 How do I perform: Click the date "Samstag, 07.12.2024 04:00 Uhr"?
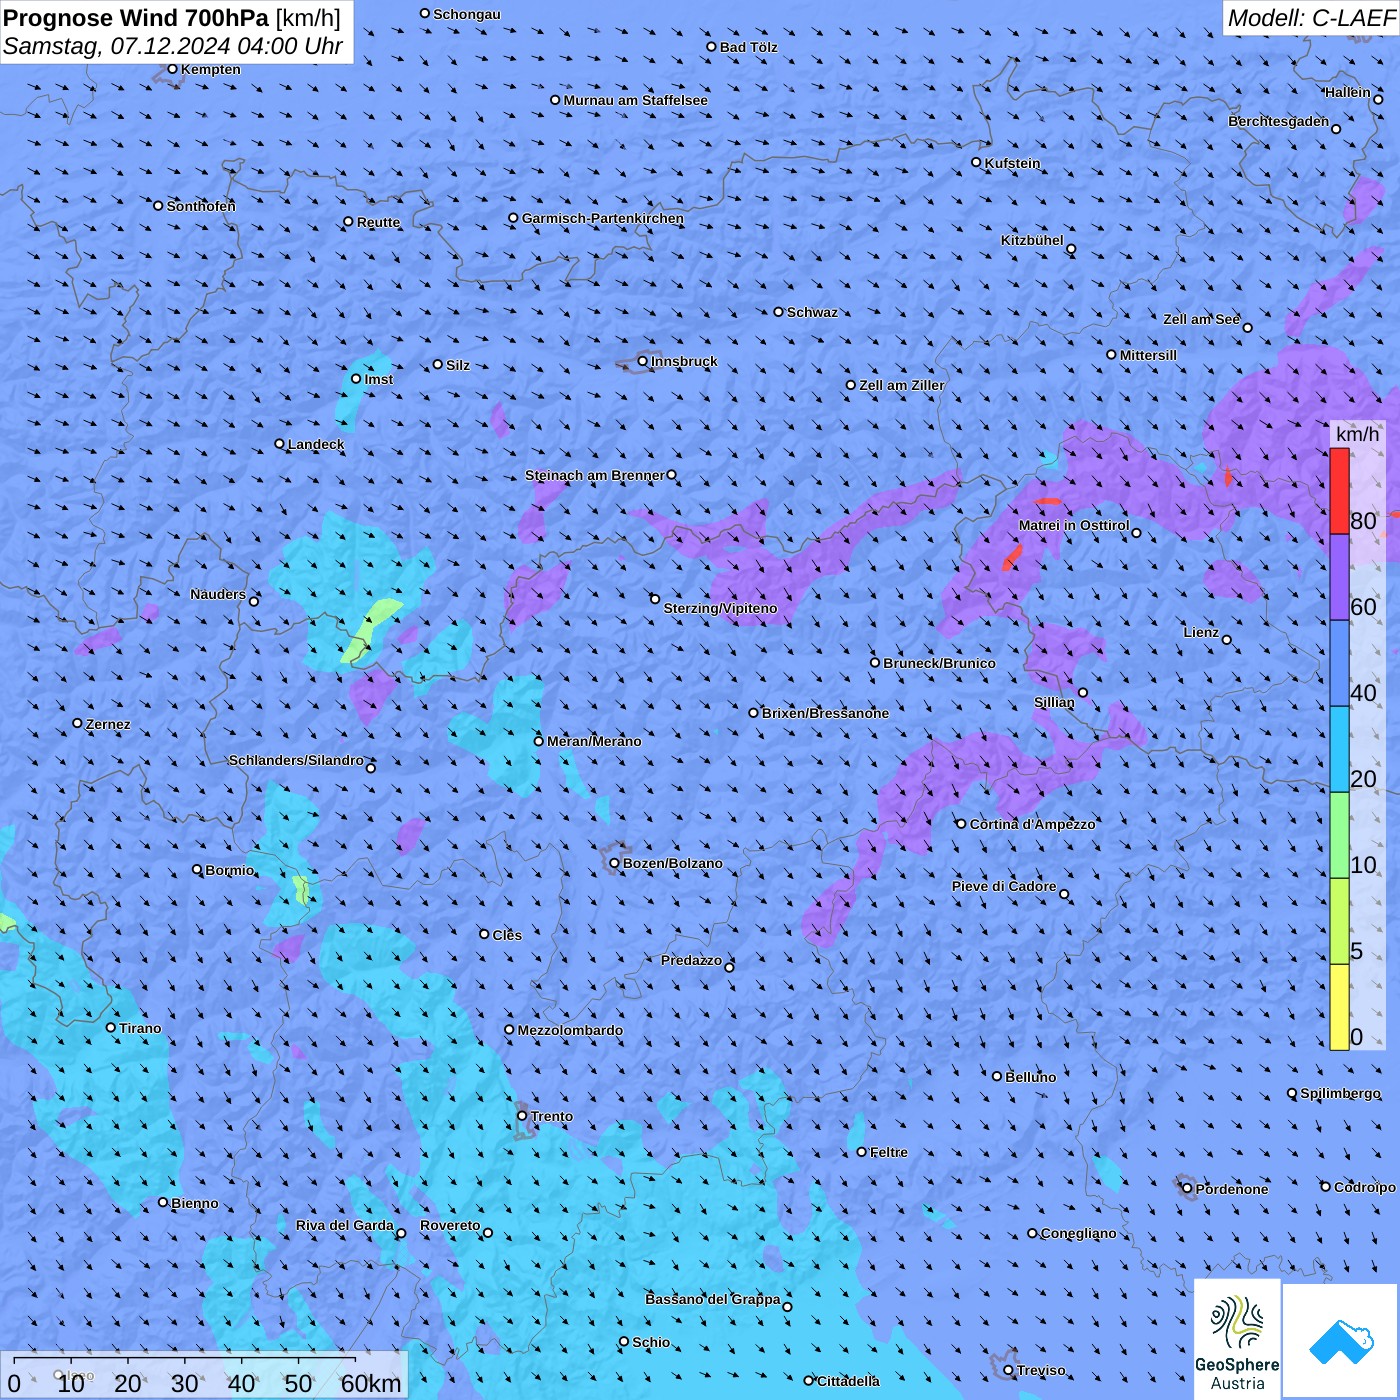[173, 46]
